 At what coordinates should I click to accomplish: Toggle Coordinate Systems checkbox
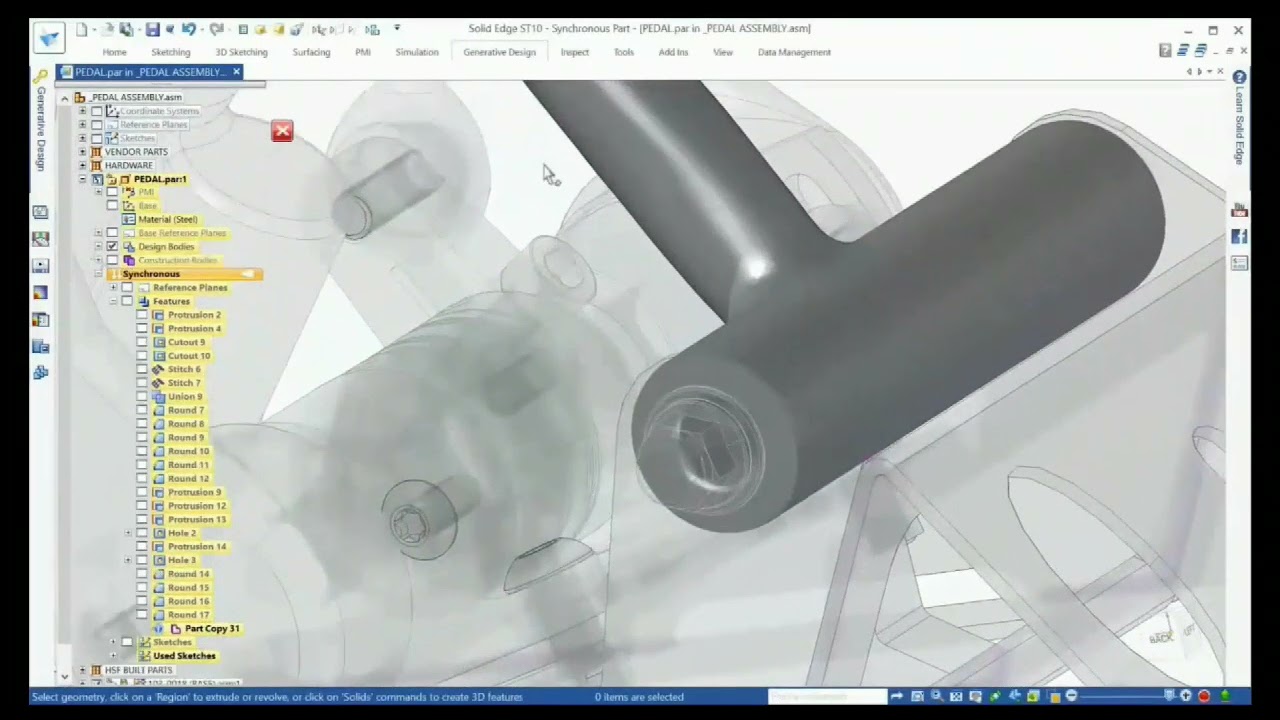[97, 111]
